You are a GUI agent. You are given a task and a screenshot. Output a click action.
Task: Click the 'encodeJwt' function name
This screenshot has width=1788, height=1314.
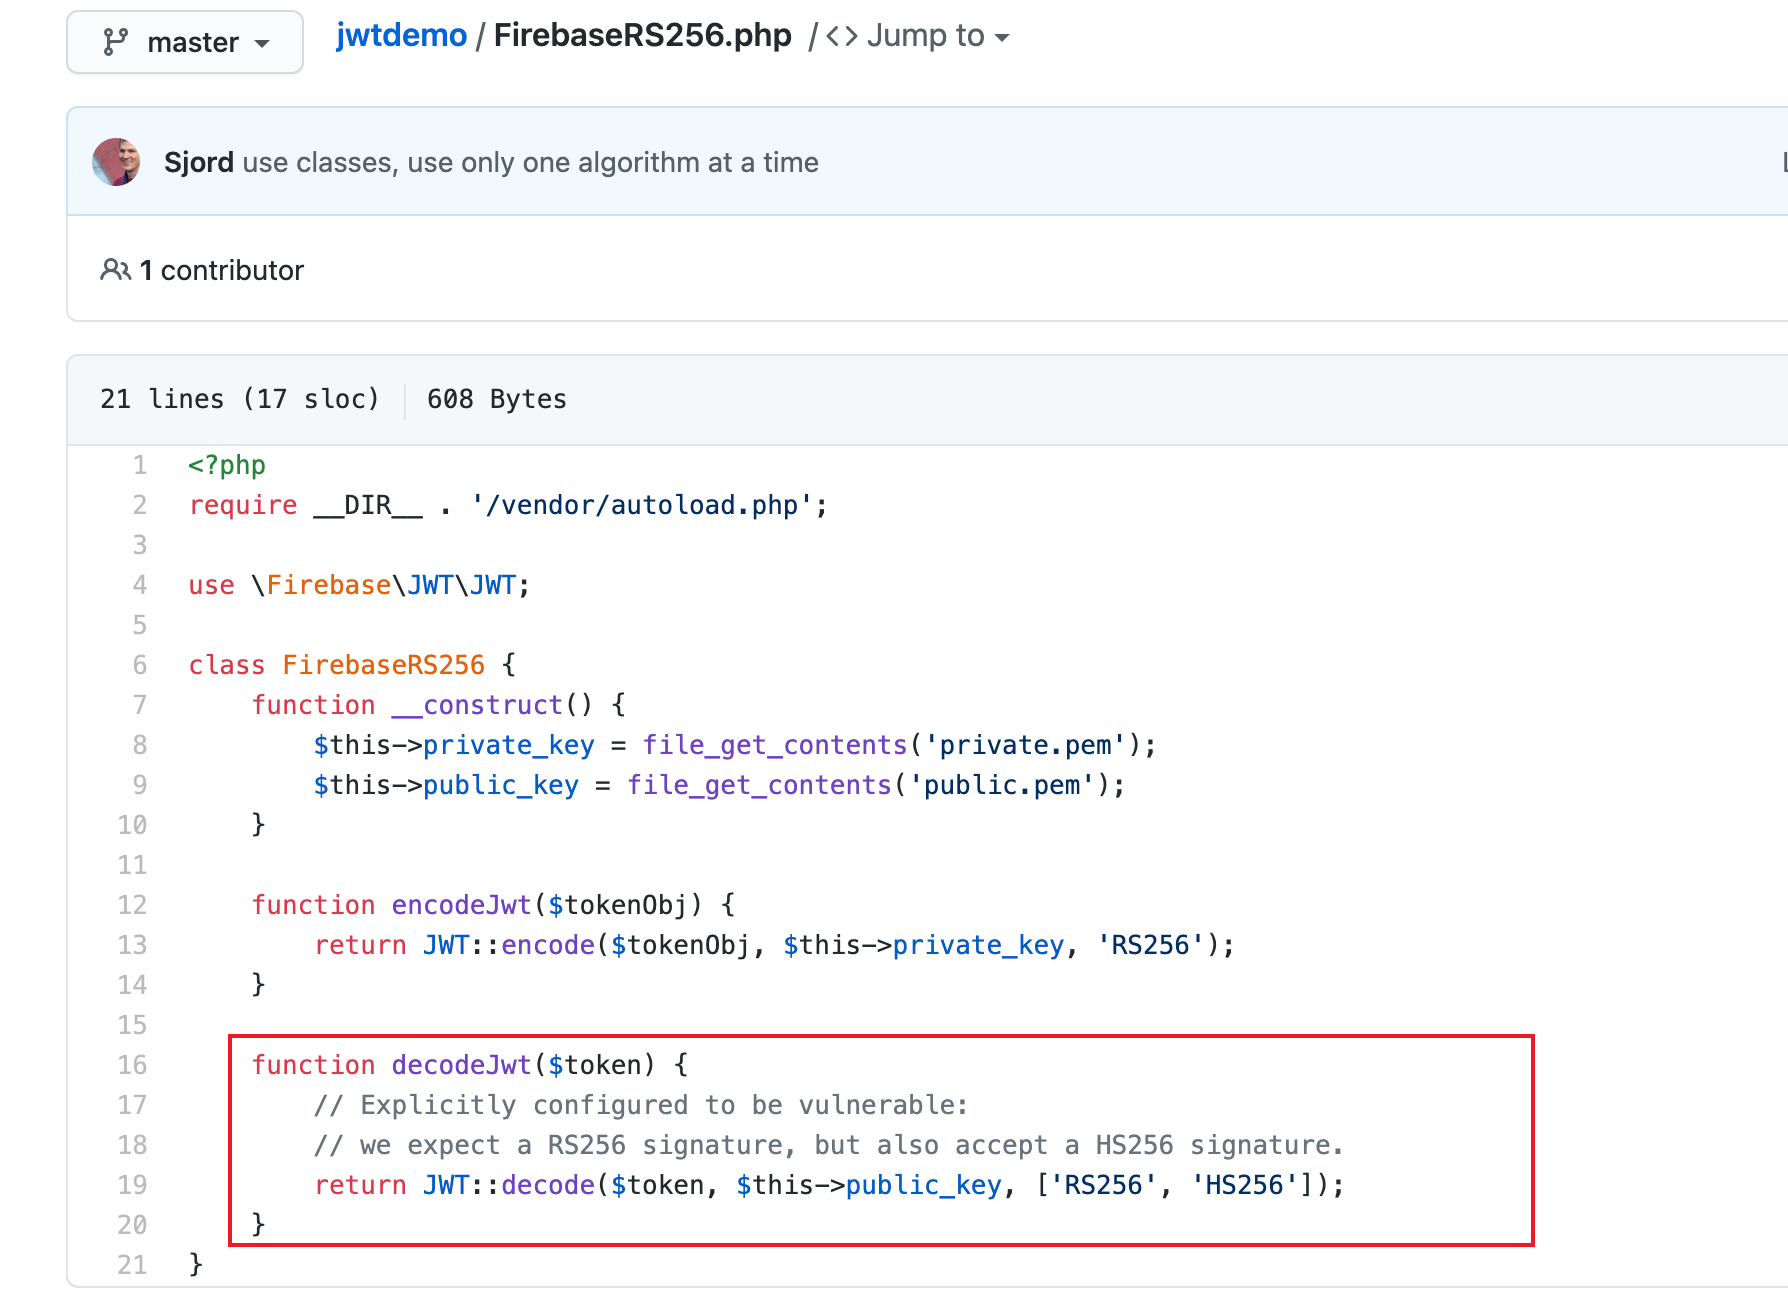[x=461, y=905]
